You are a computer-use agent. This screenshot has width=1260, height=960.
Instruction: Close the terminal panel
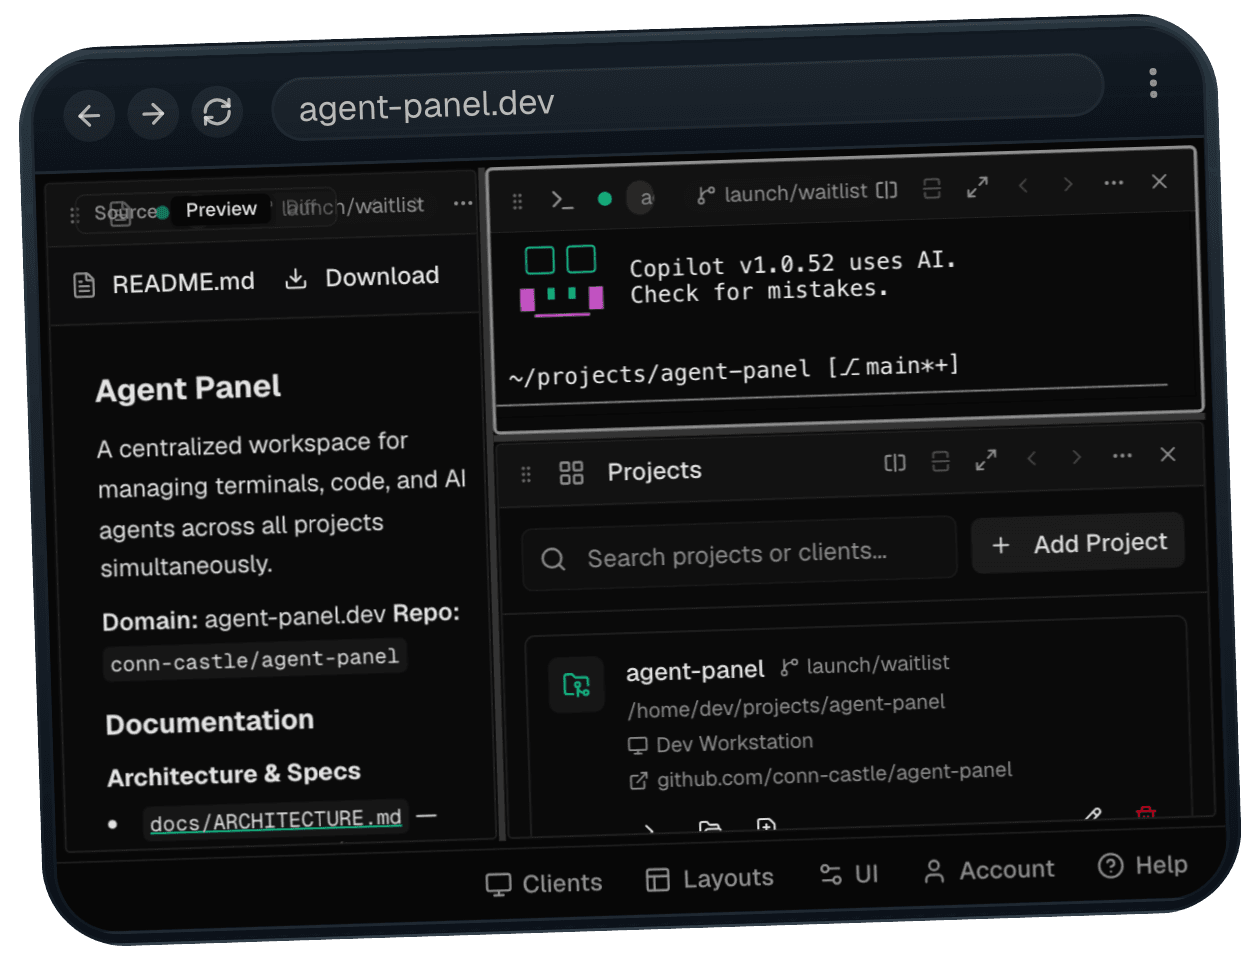1159,181
